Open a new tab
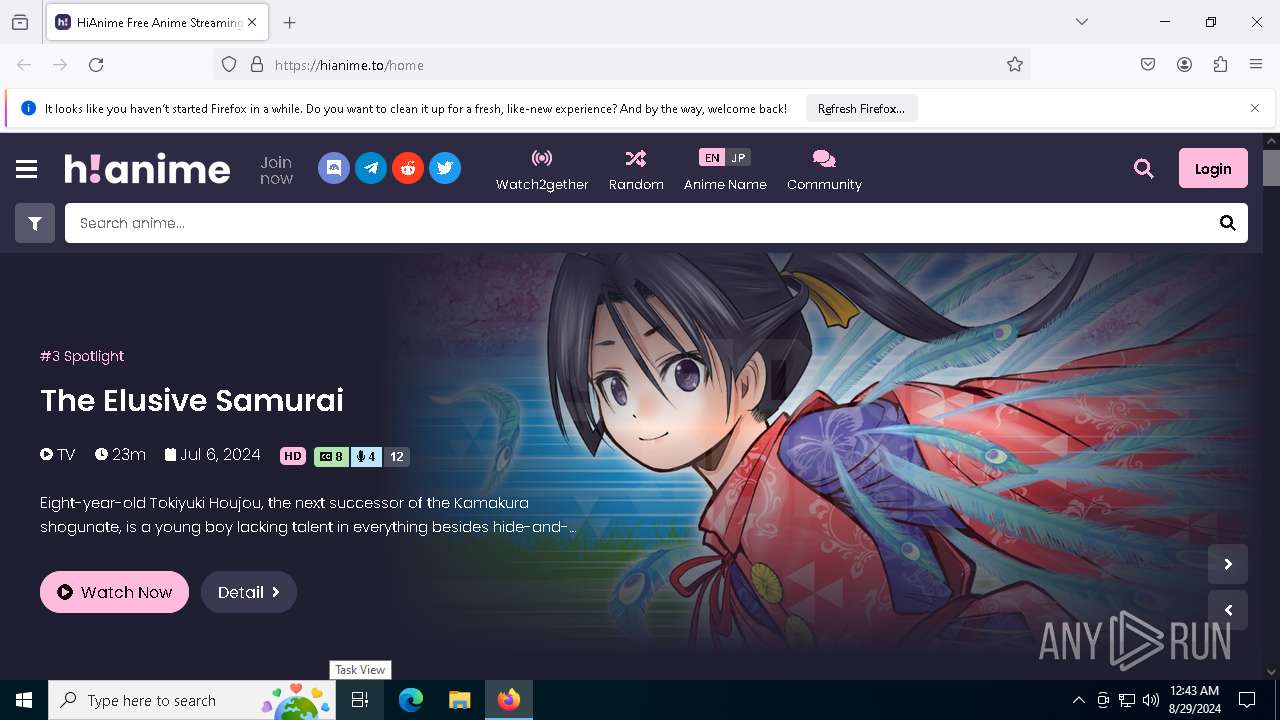1280x720 pixels. click(x=289, y=22)
